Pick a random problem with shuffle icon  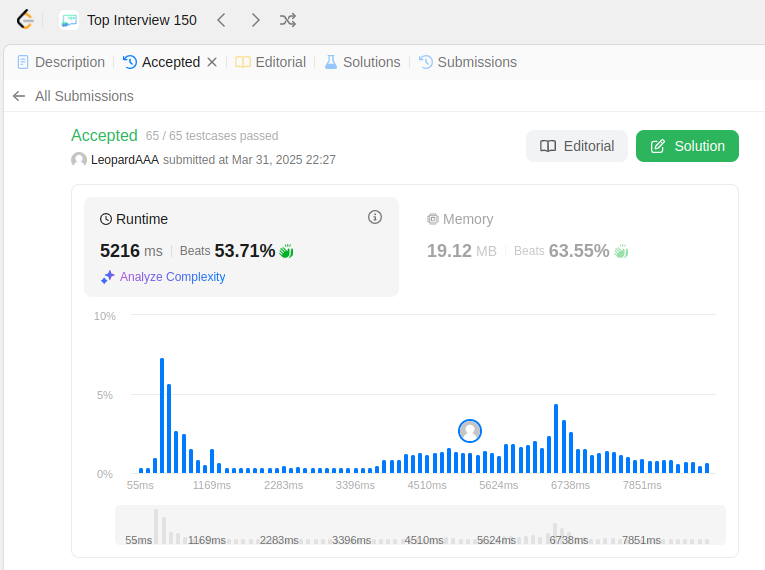288,20
